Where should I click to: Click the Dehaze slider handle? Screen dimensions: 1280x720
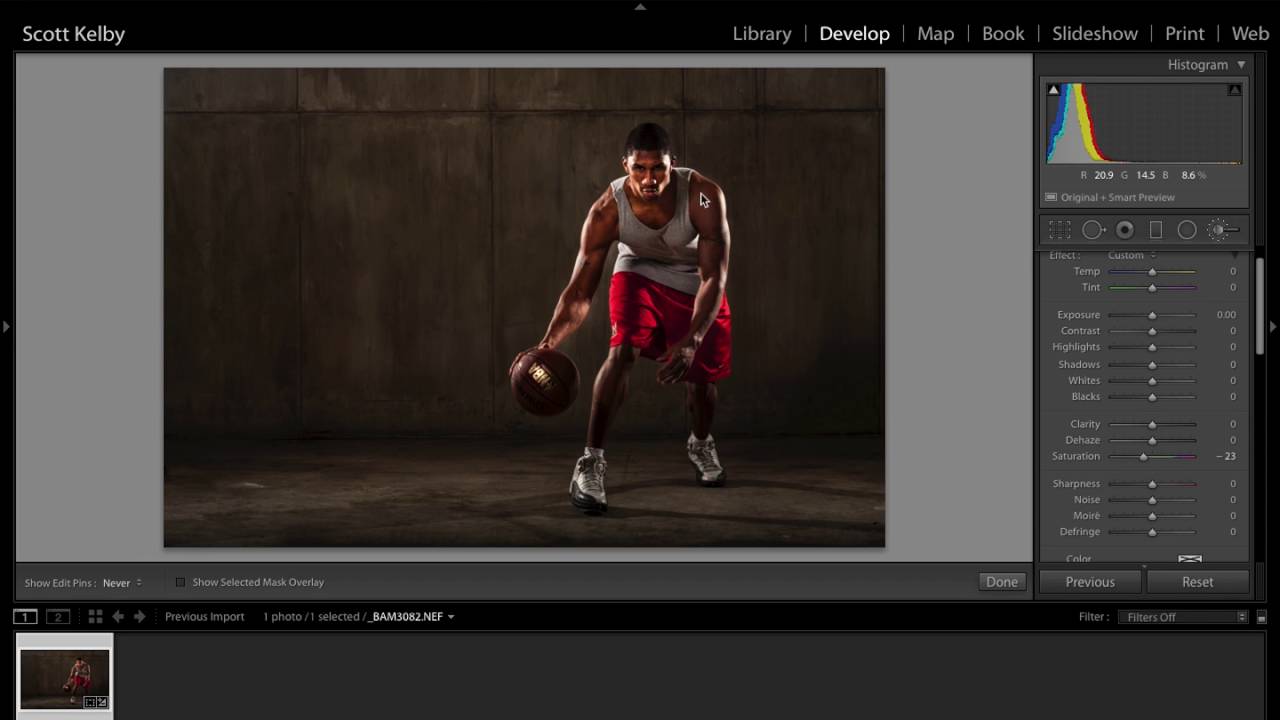pos(1152,440)
